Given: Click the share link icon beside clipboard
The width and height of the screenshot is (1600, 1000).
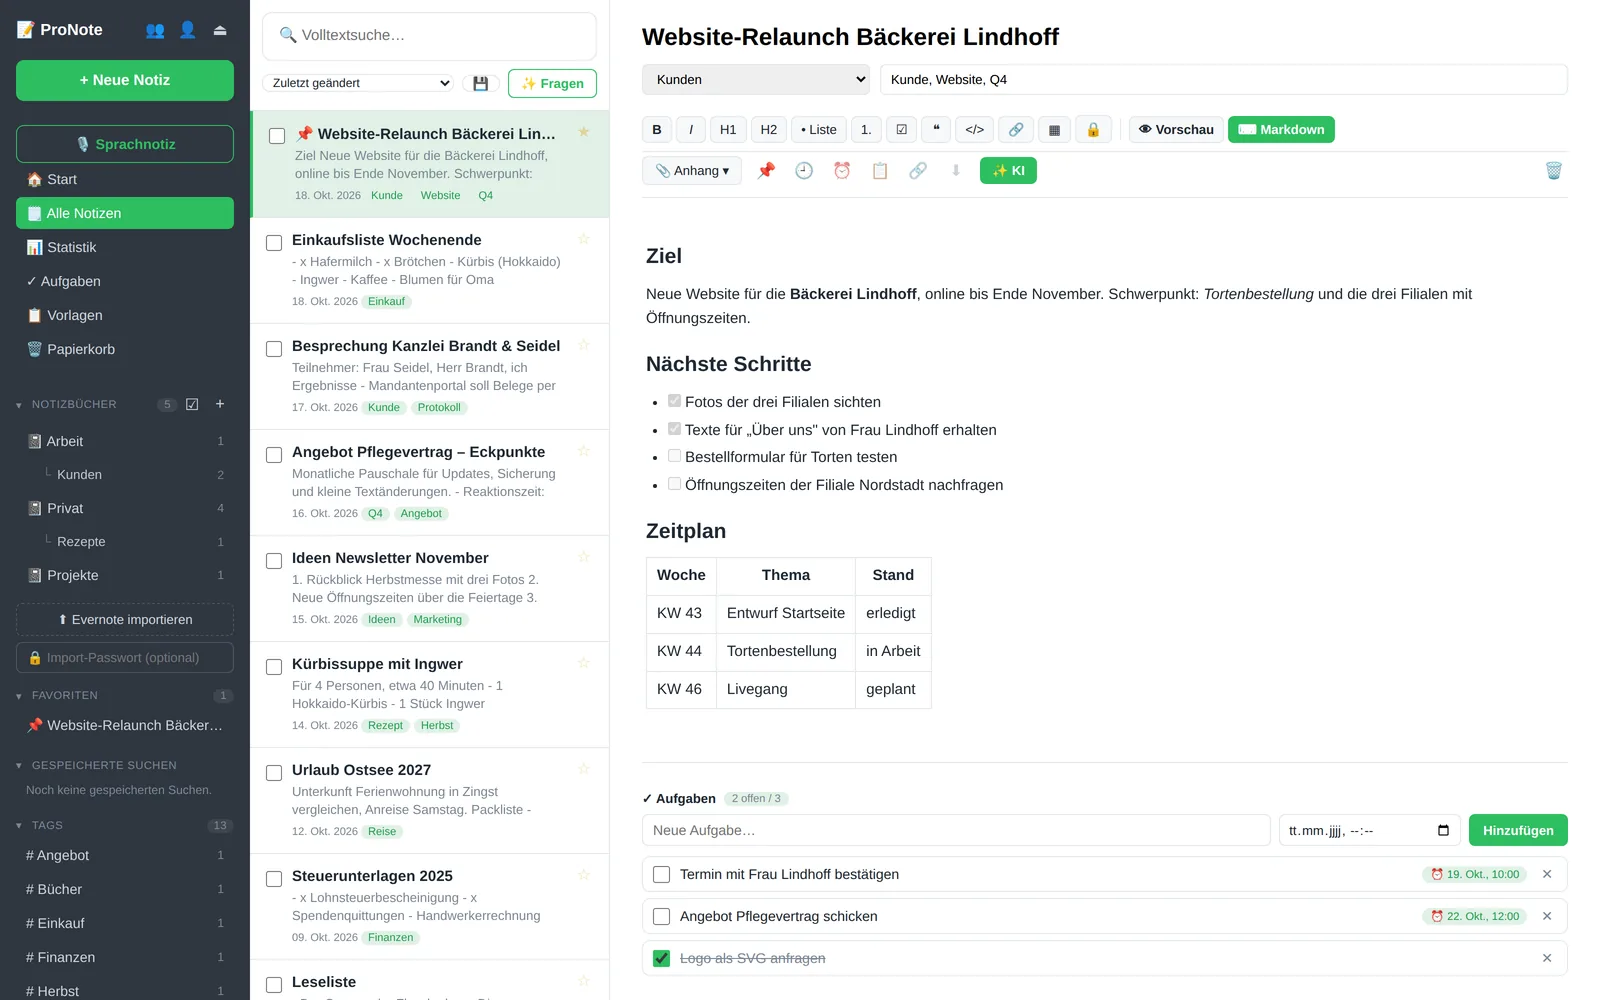Looking at the screenshot, I should [x=918, y=171].
